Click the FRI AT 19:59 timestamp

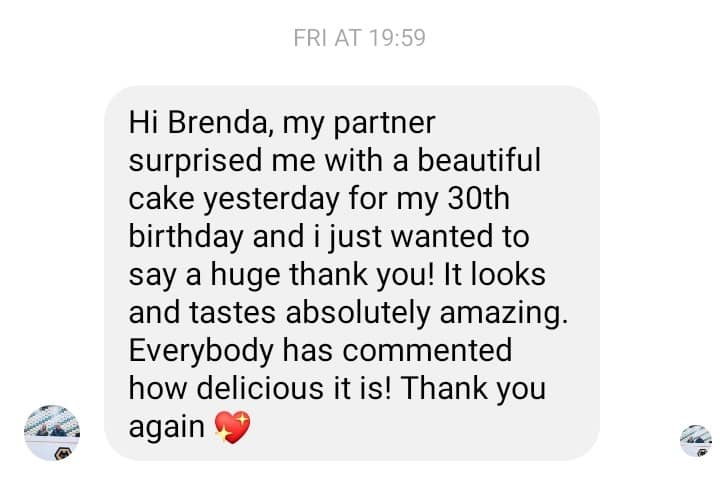[x=360, y=38]
